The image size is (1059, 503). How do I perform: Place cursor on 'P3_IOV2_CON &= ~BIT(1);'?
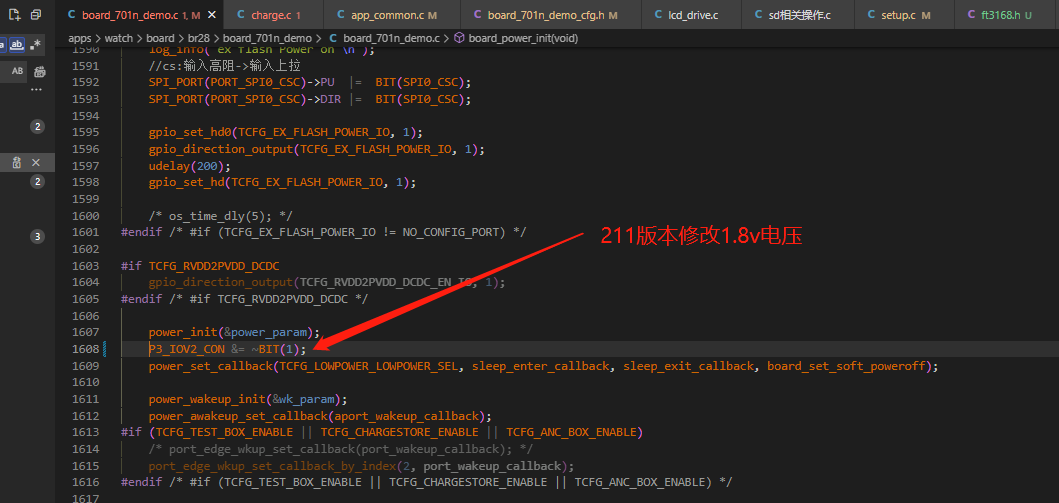pyautogui.click(x=228, y=349)
